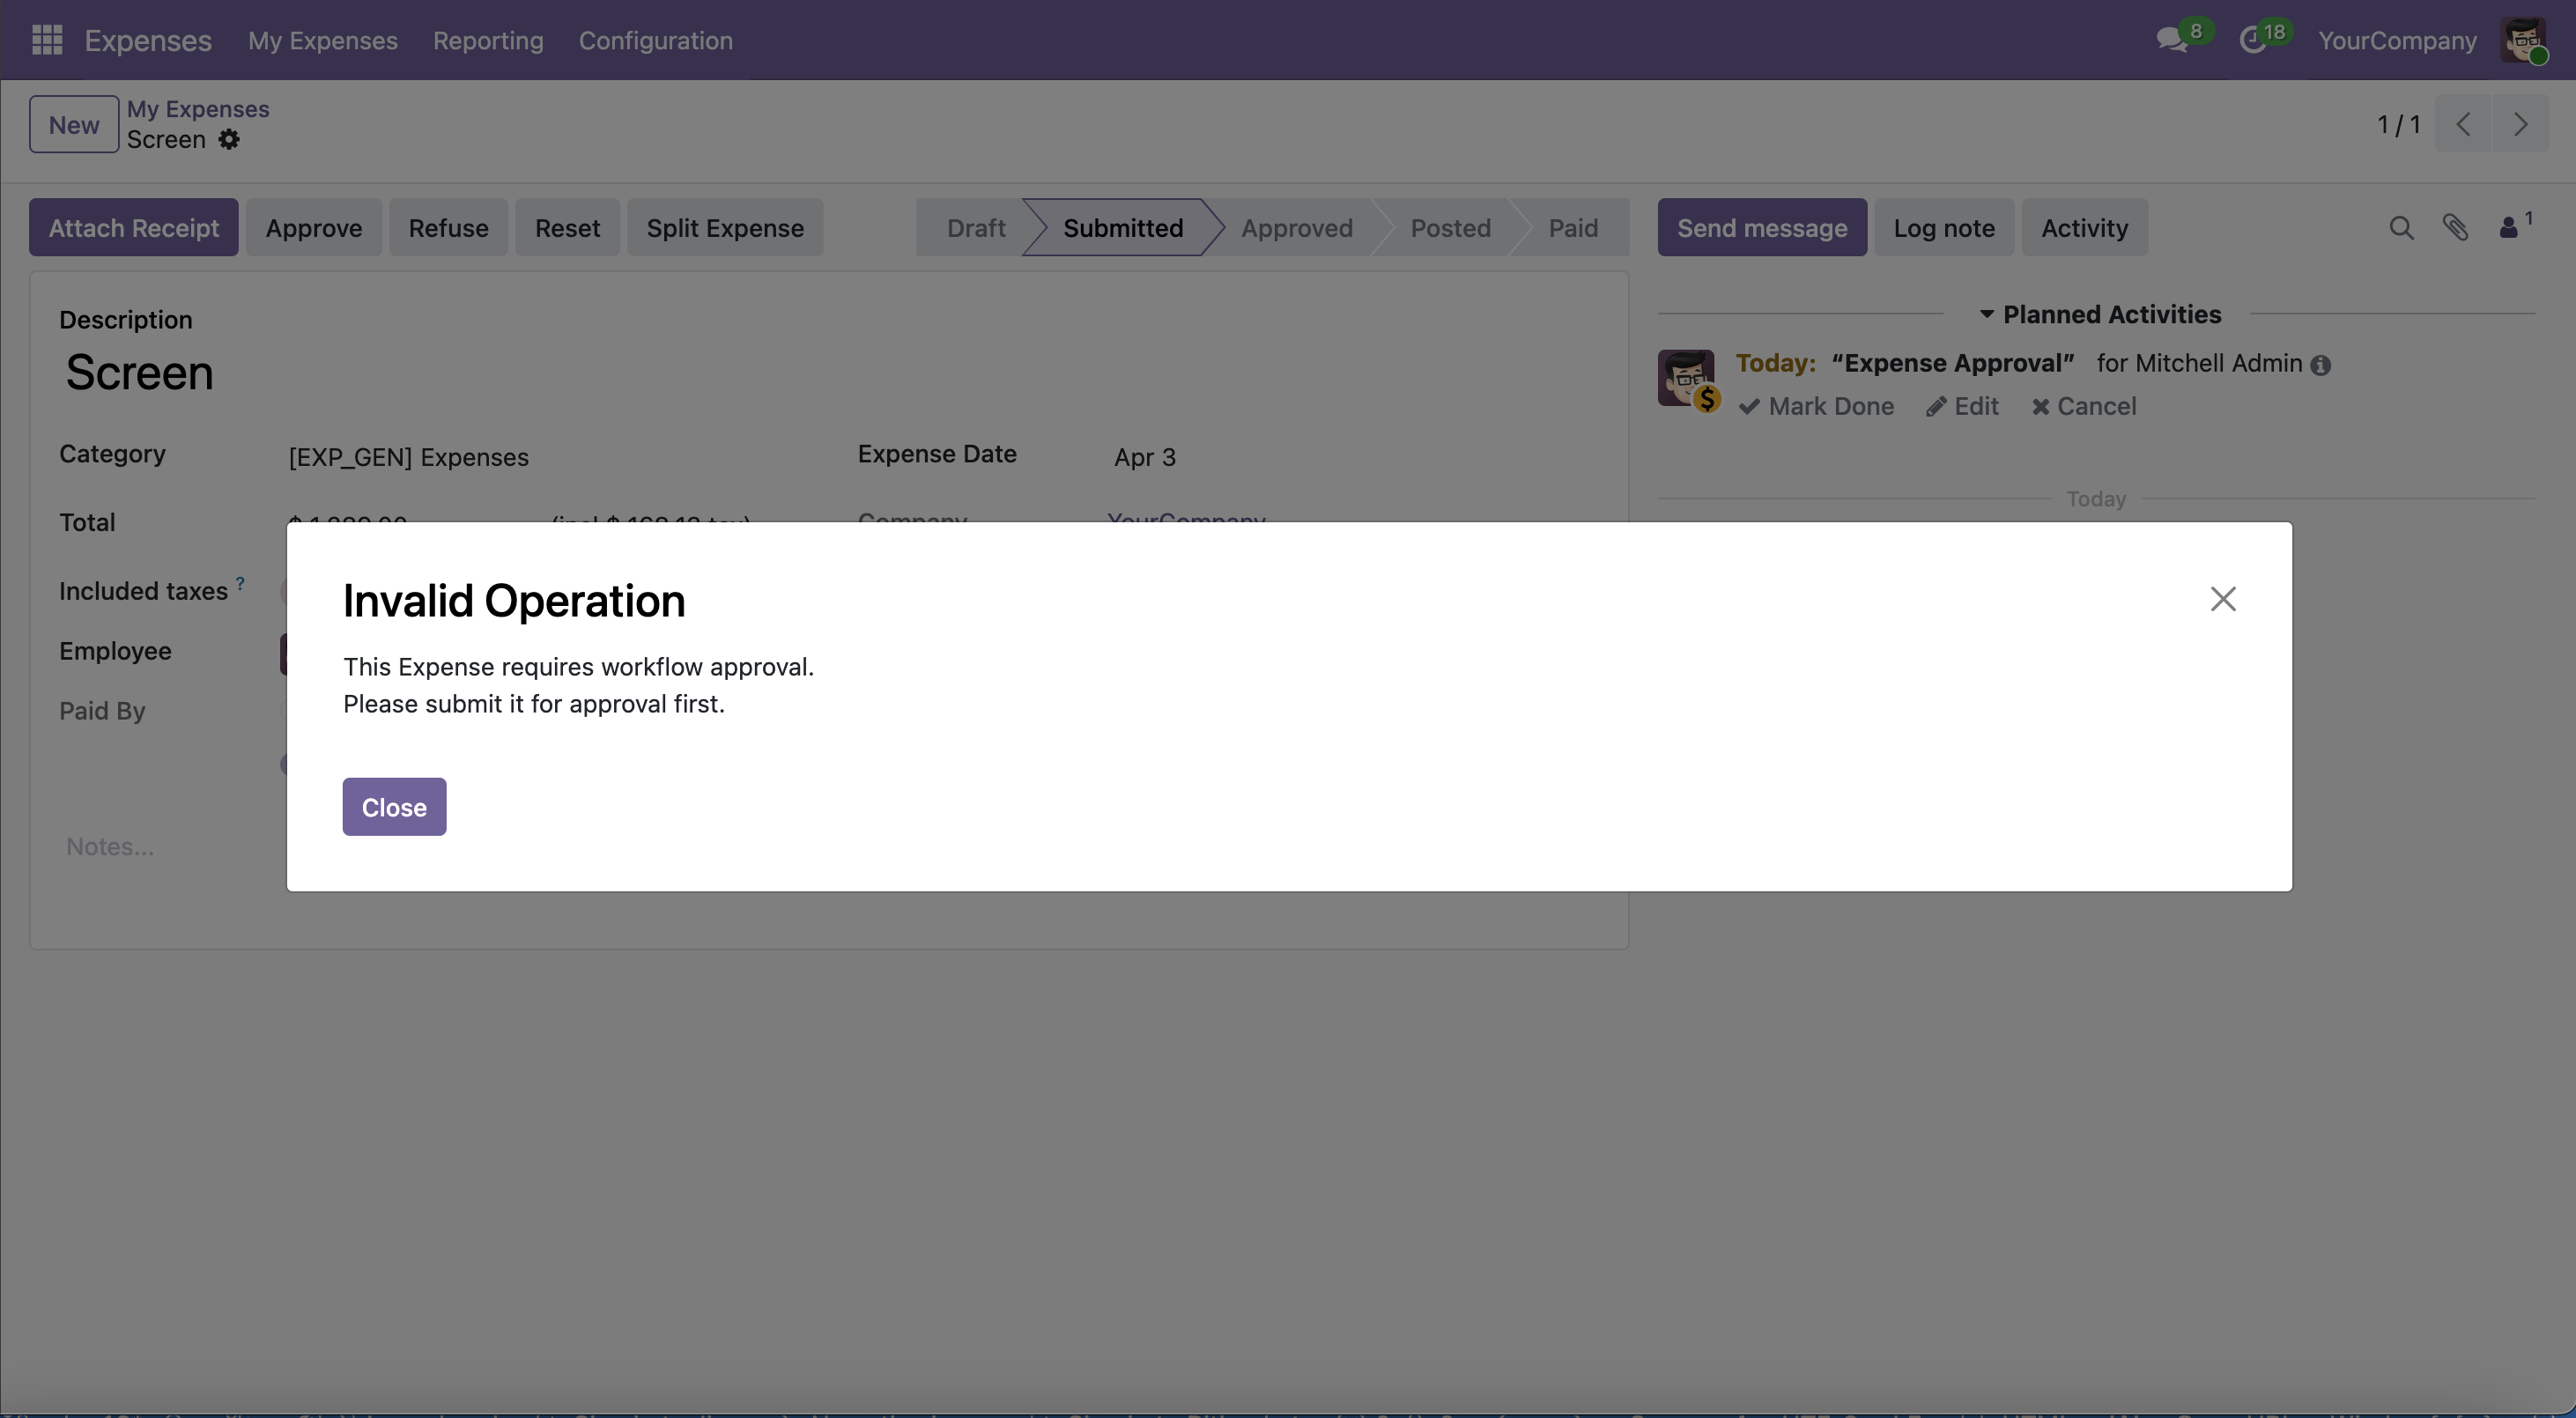Open the apps menu grid icon
This screenshot has width=2576, height=1418.
click(46, 40)
